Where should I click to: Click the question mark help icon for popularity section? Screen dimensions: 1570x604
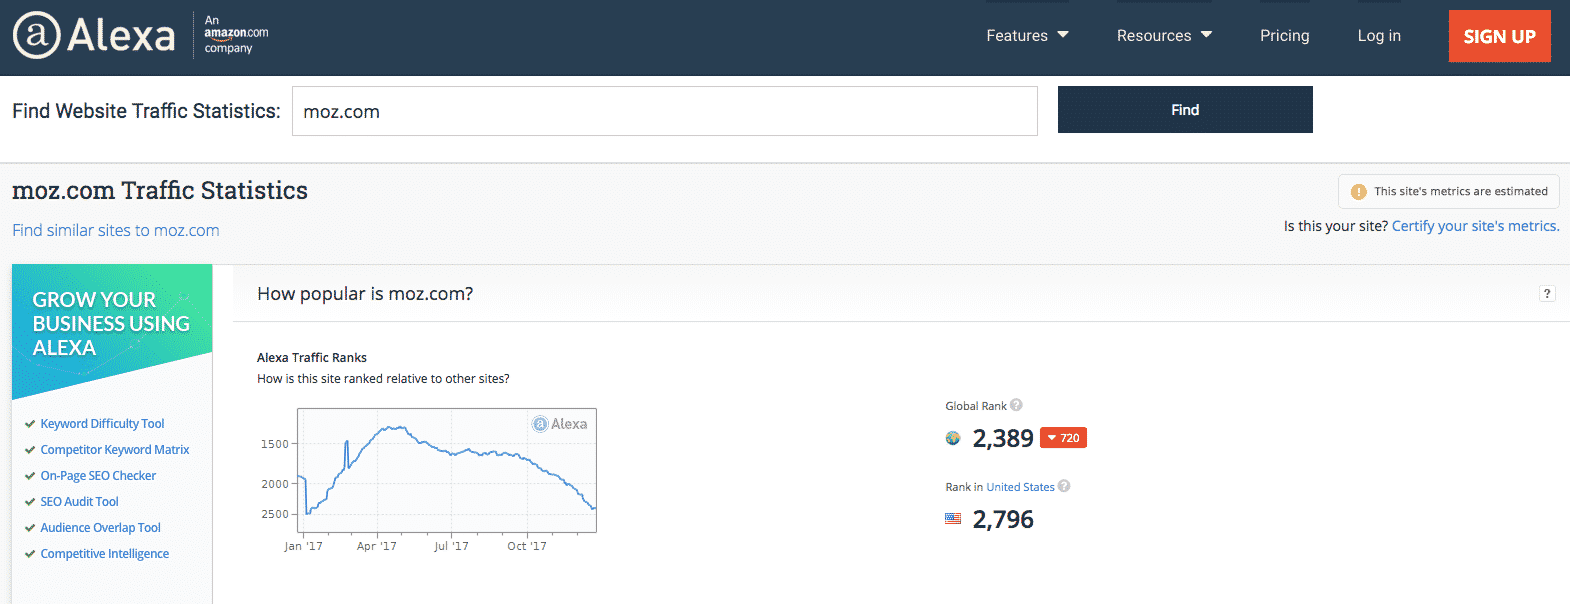tap(1547, 293)
